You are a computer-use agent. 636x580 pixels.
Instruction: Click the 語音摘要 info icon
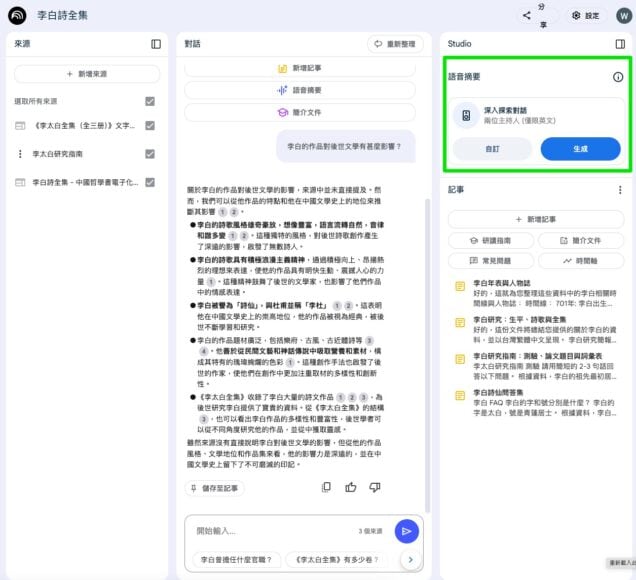tap(617, 77)
